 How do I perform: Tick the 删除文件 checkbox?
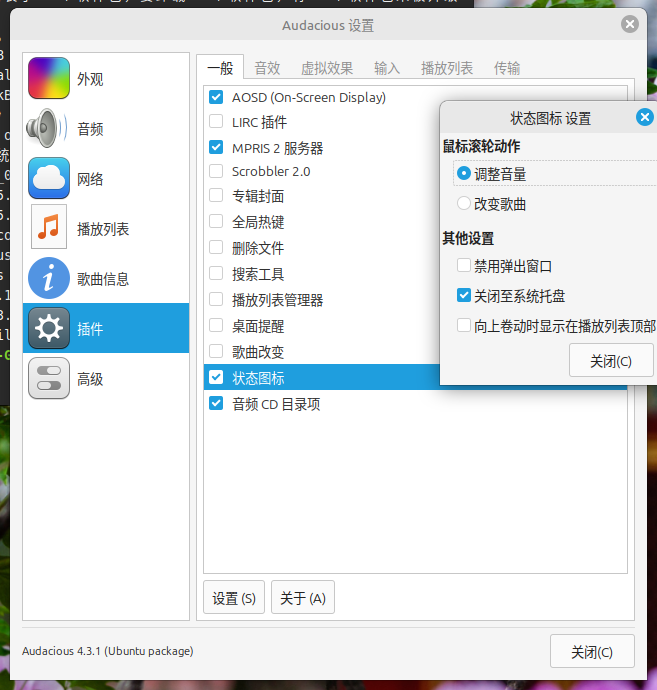pyautogui.click(x=216, y=247)
